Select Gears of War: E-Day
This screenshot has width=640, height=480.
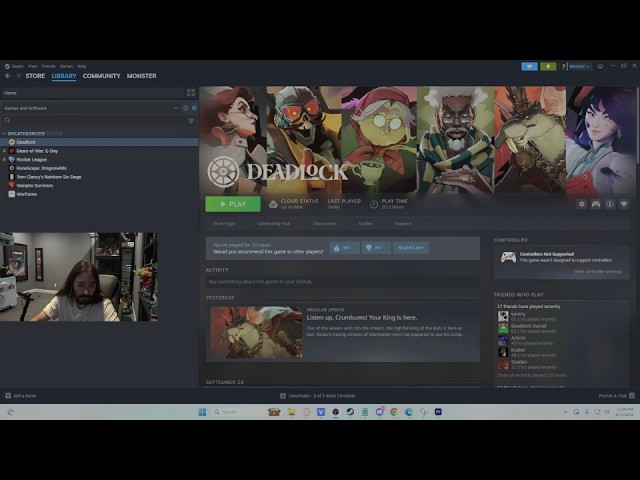[99, 151]
